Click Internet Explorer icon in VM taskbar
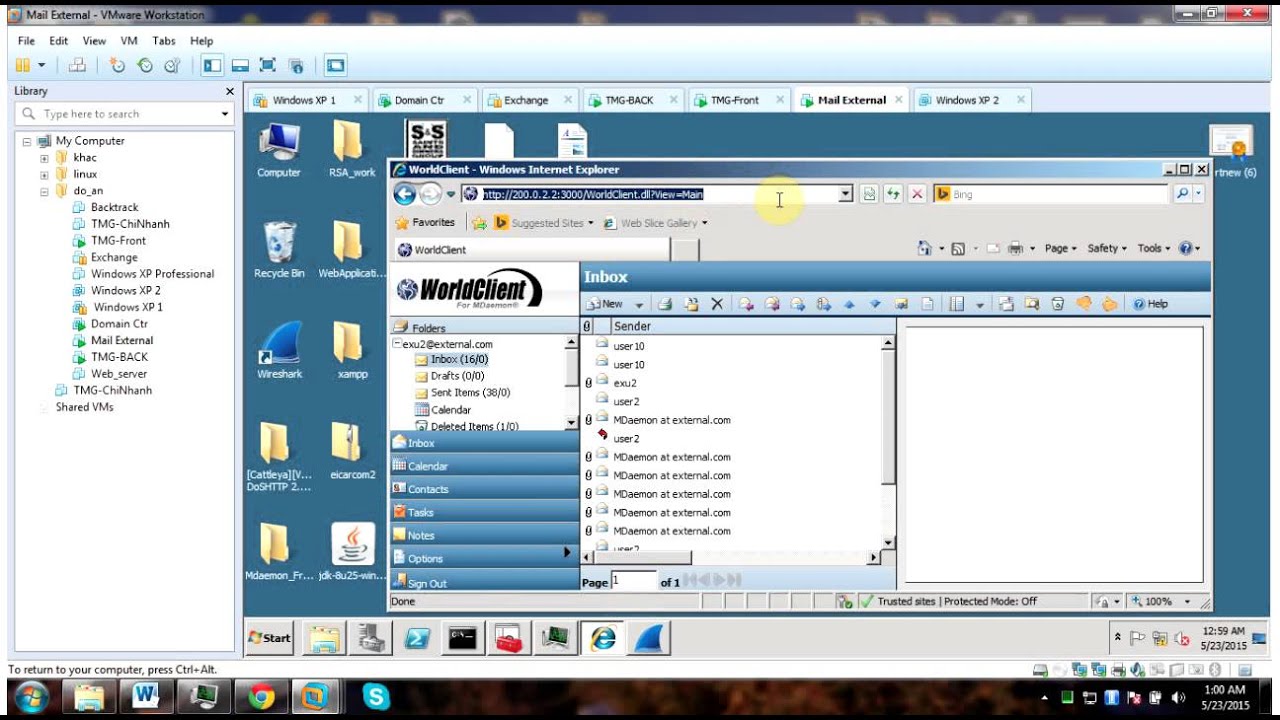Image resolution: width=1280 pixels, height=720 pixels. (x=603, y=638)
